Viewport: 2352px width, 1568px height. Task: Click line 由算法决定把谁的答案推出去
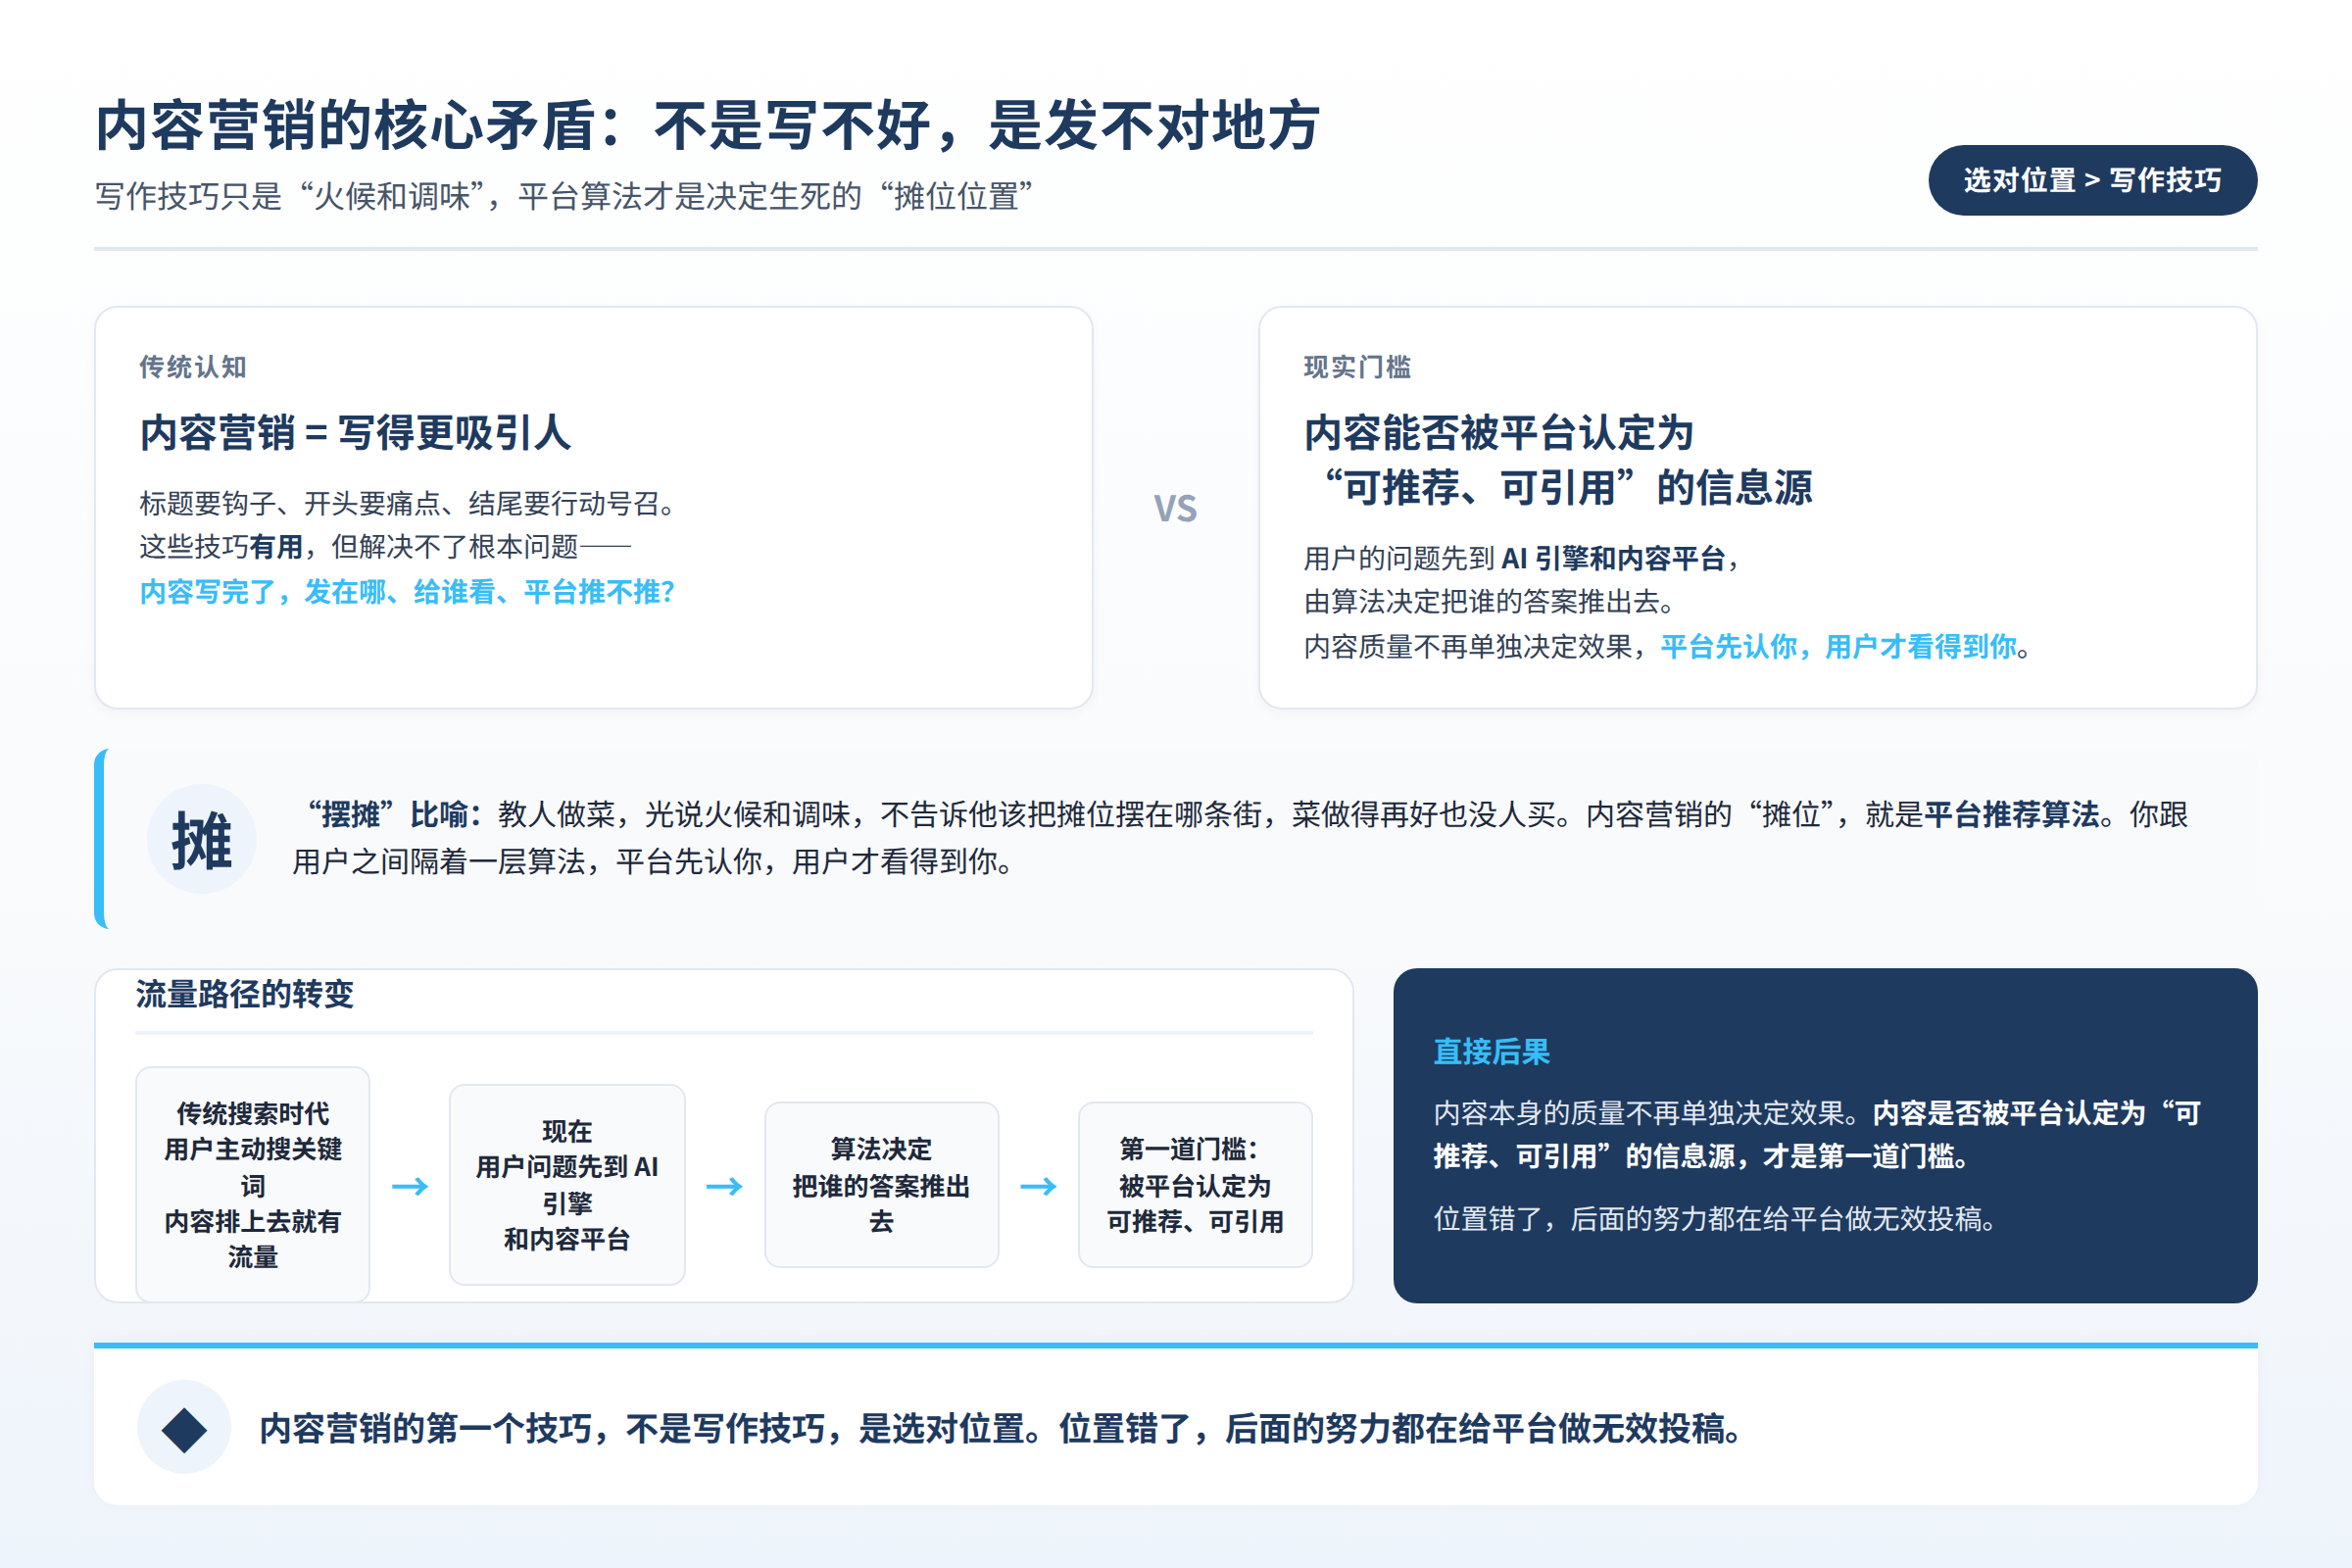tap(1490, 602)
